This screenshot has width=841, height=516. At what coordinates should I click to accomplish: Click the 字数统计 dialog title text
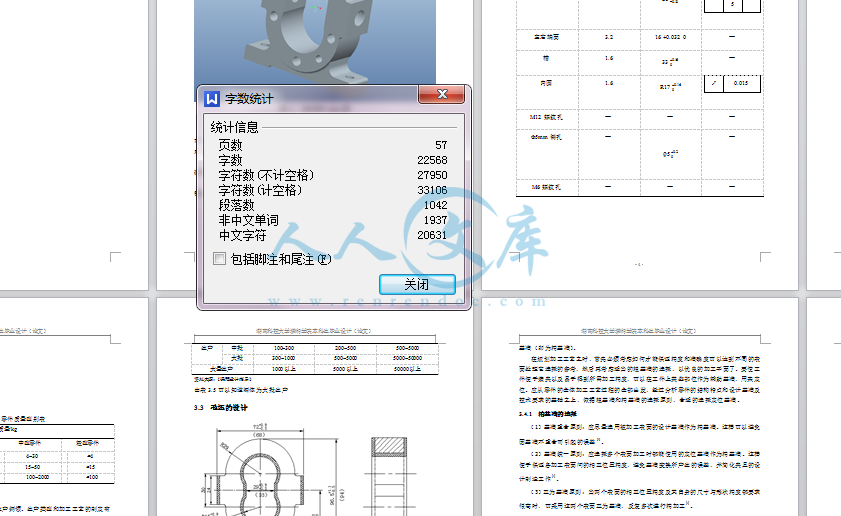pyautogui.click(x=249, y=99)
